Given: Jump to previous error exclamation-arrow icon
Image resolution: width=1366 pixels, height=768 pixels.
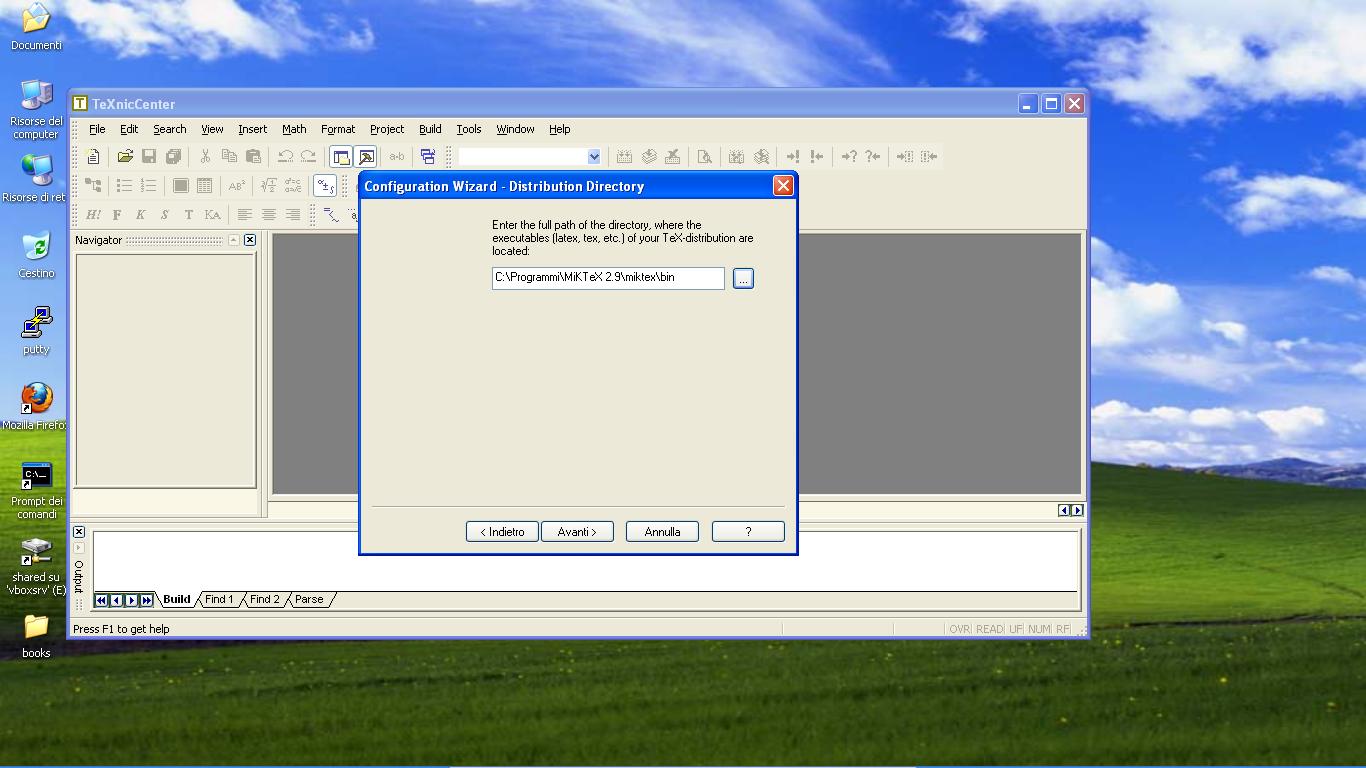Looking at the screenshot, I should click(817, 156).
